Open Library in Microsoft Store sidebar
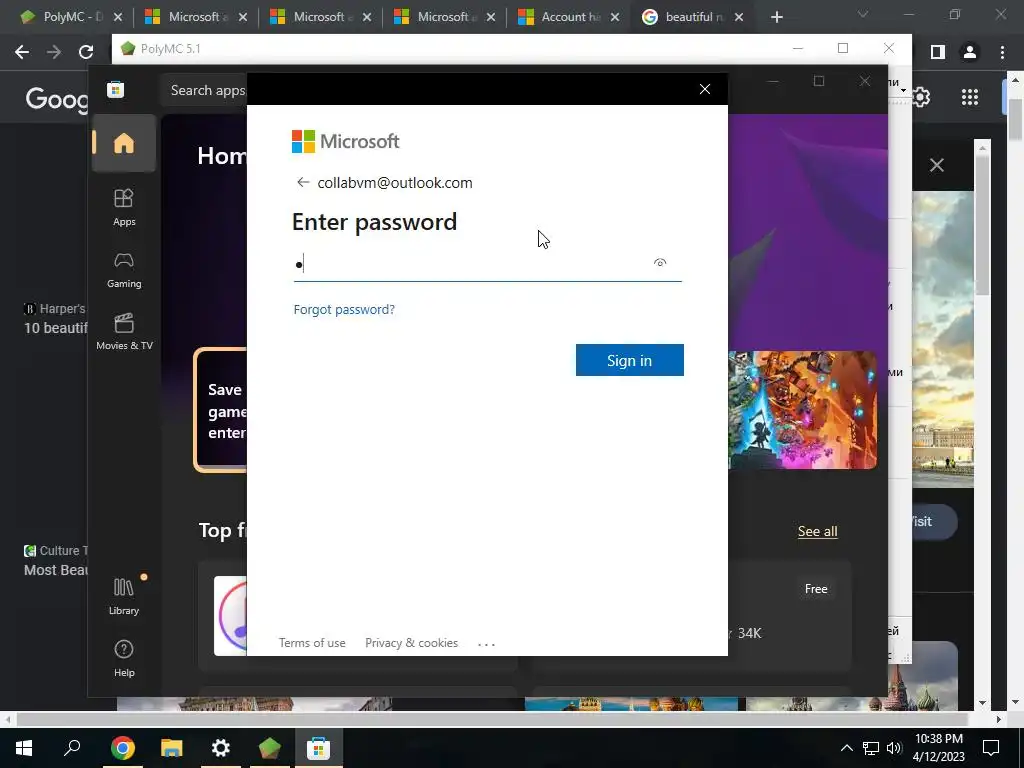Image resolution: width=1024 pixels, height=768 pixels. 123,596
